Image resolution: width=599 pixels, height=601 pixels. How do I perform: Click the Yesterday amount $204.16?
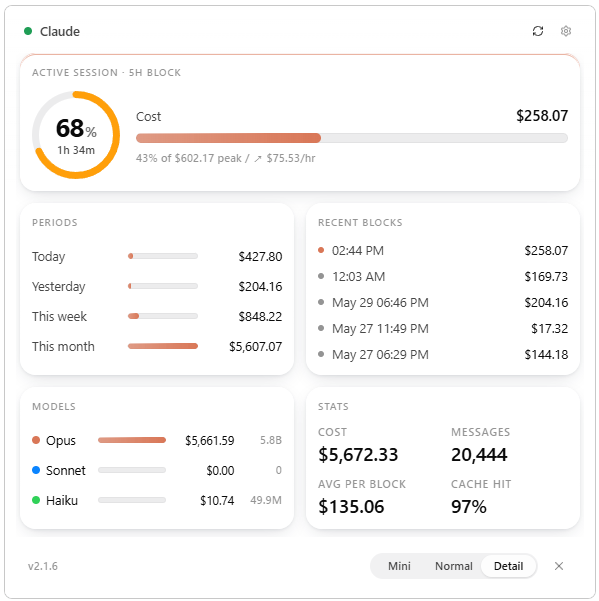(x=260, y=286)
